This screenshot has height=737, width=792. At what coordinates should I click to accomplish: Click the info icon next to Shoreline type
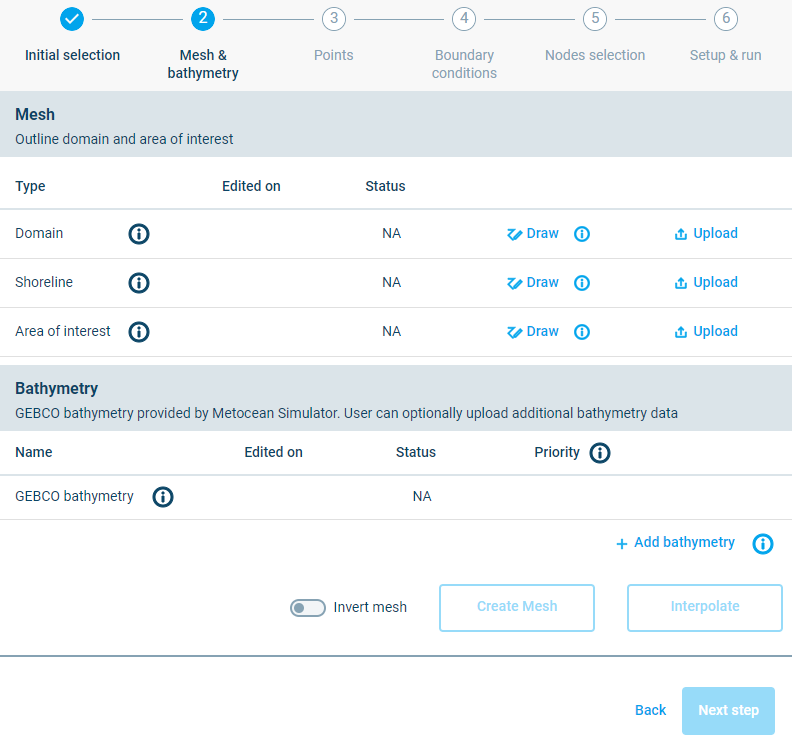[139, 283]
